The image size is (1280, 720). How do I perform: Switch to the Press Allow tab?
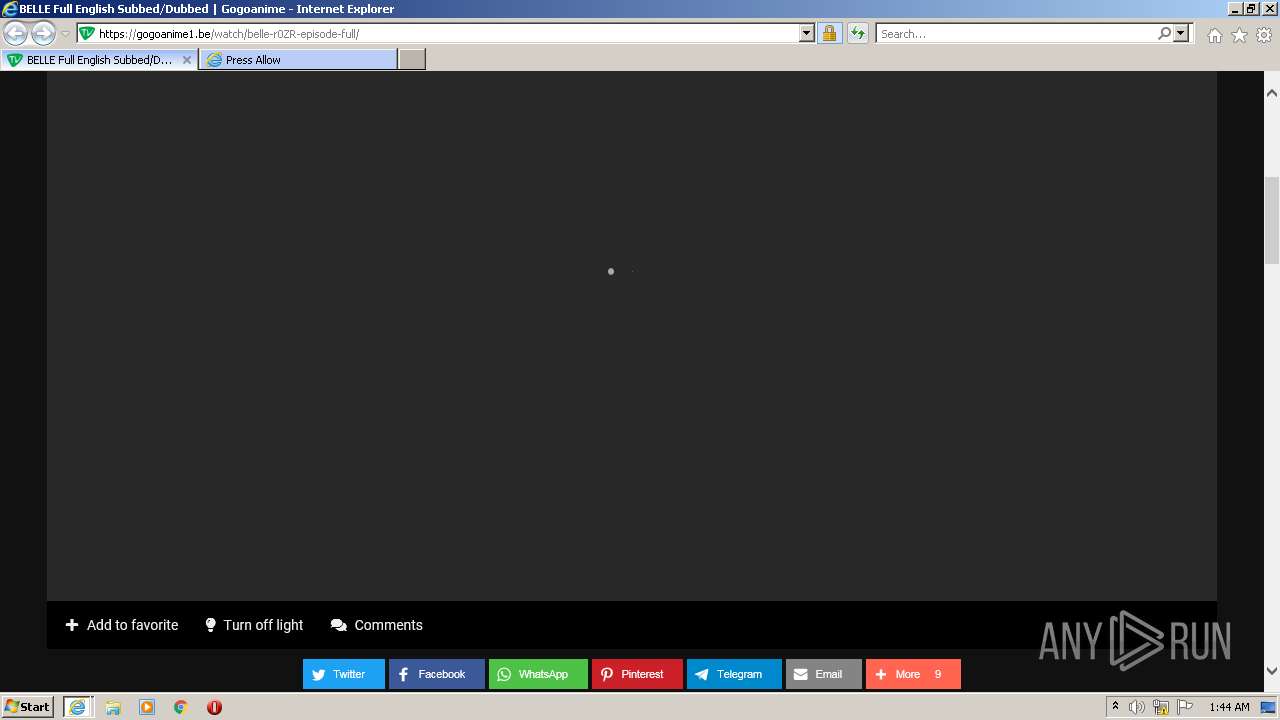(298, 60)
